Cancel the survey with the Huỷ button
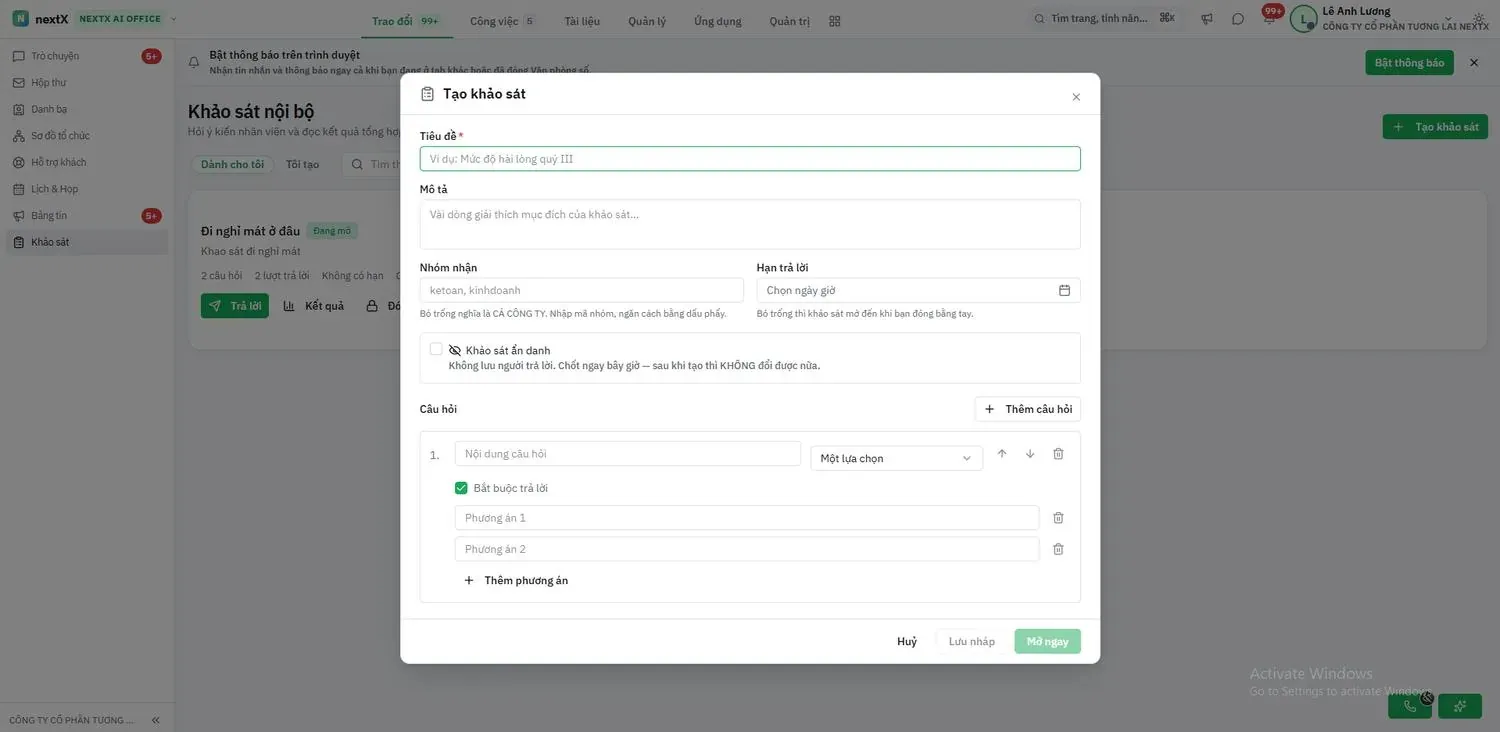 pos(907,641)
